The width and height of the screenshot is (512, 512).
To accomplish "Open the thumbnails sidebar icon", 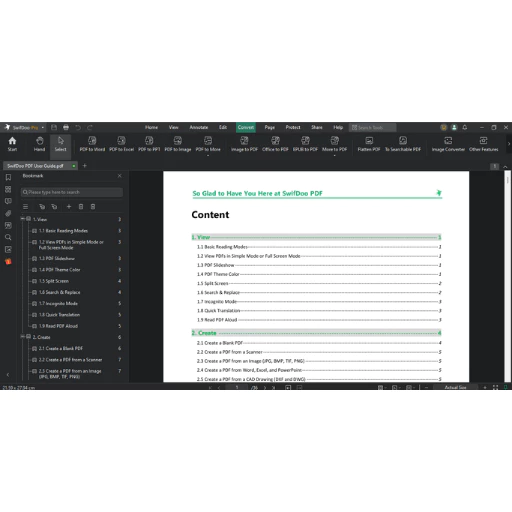I will [8, 189].
